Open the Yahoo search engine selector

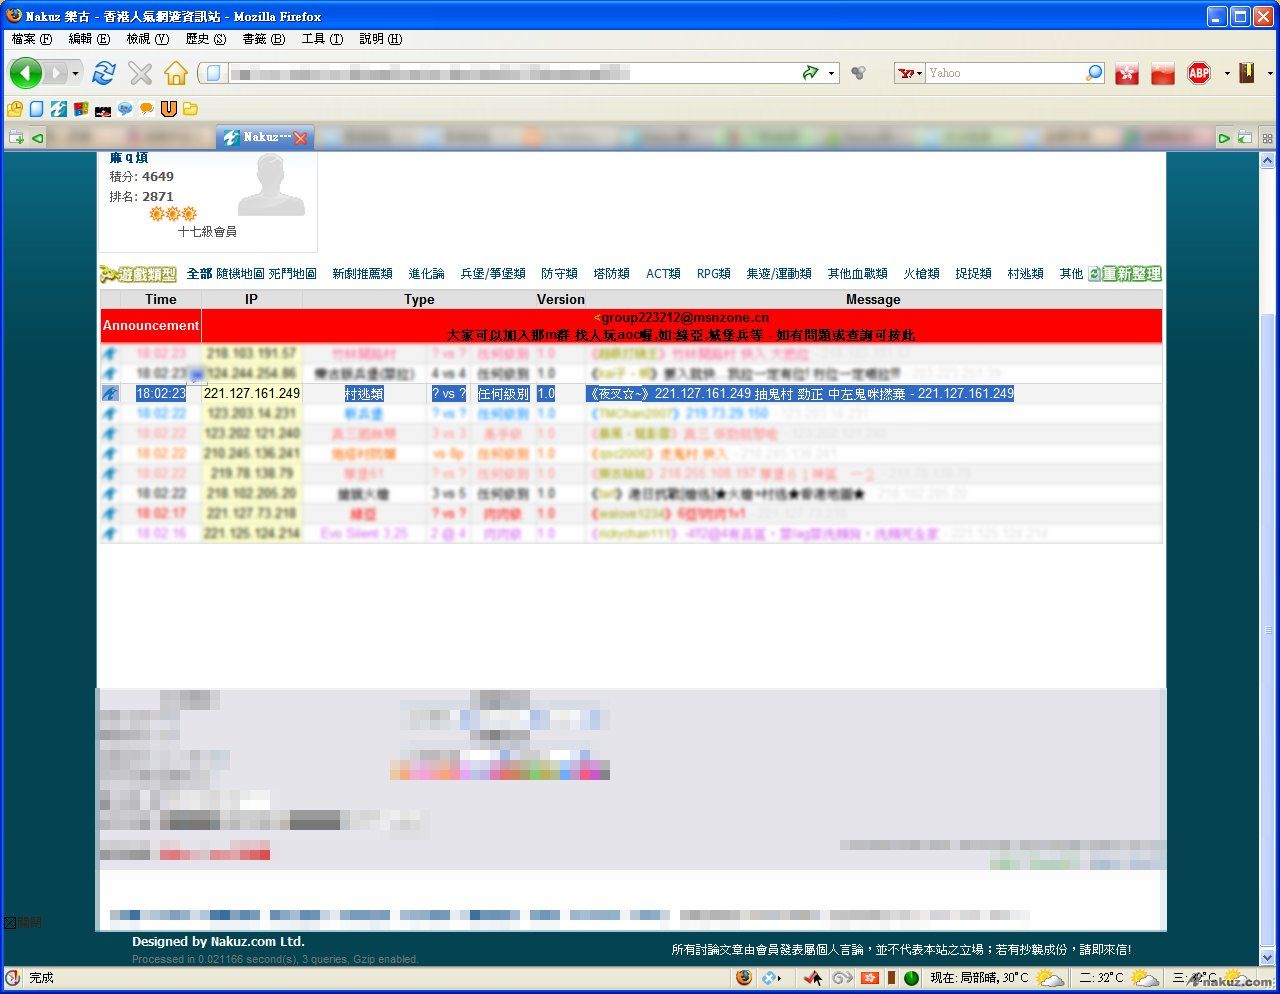[x=909, y=73]
